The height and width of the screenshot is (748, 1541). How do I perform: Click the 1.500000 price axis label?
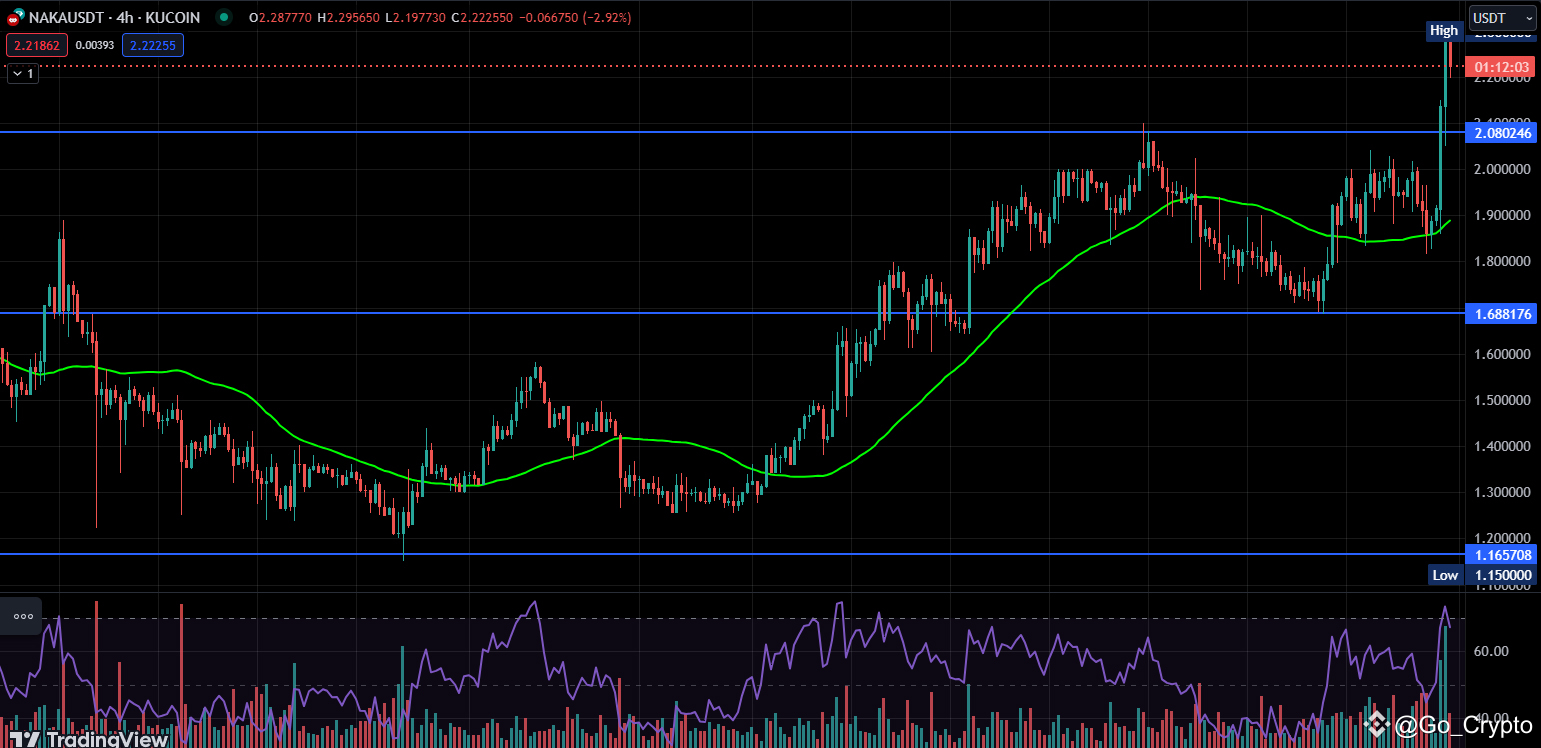click(x=1502, y=400)
